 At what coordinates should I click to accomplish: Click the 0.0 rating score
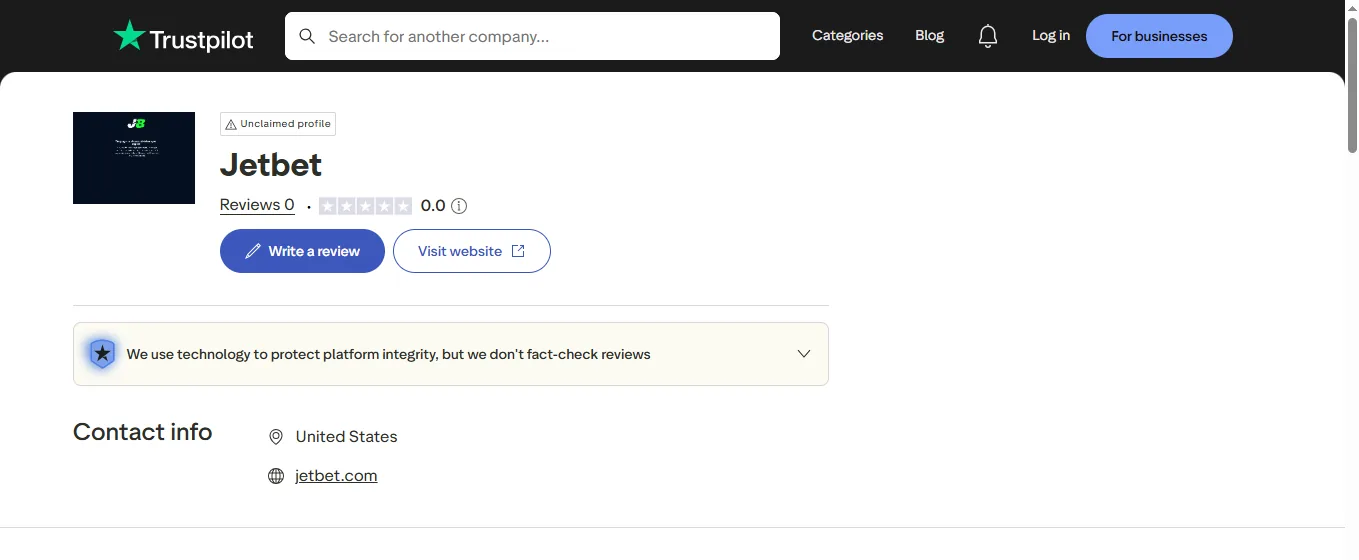pyautogui.click(x=433, y=206)
